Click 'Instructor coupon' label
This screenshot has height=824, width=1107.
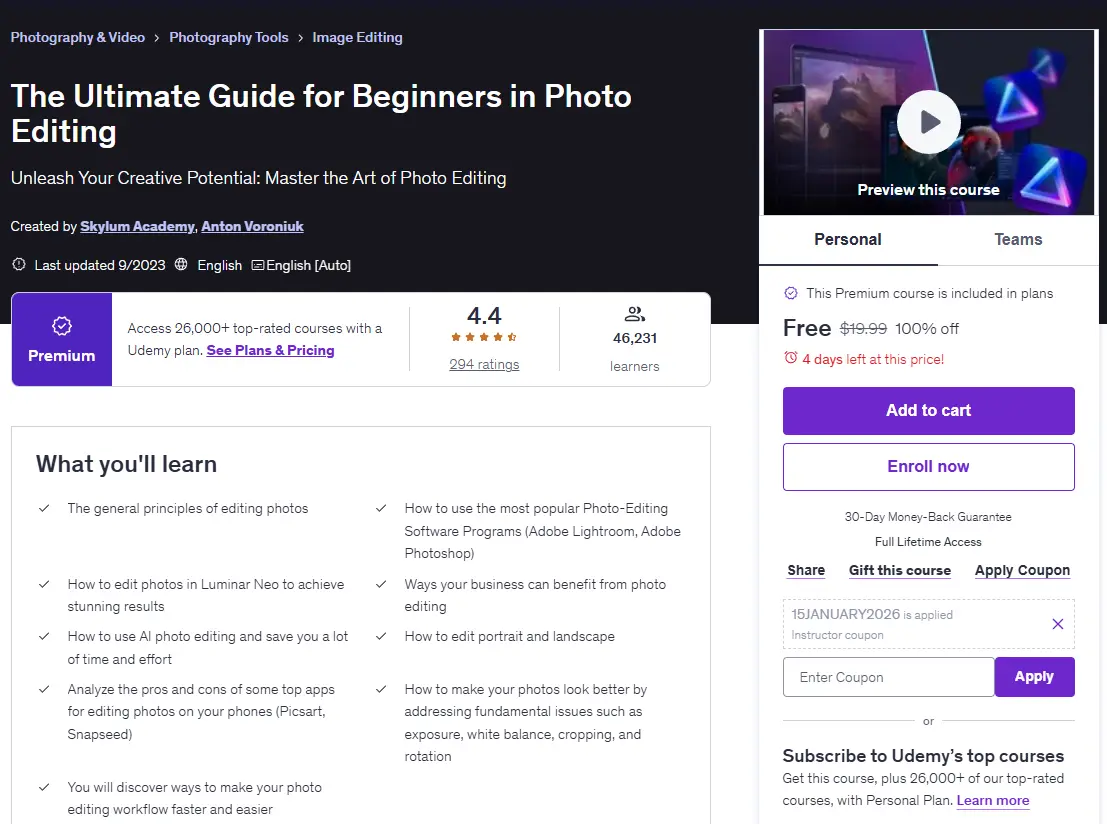click(837, 635)
